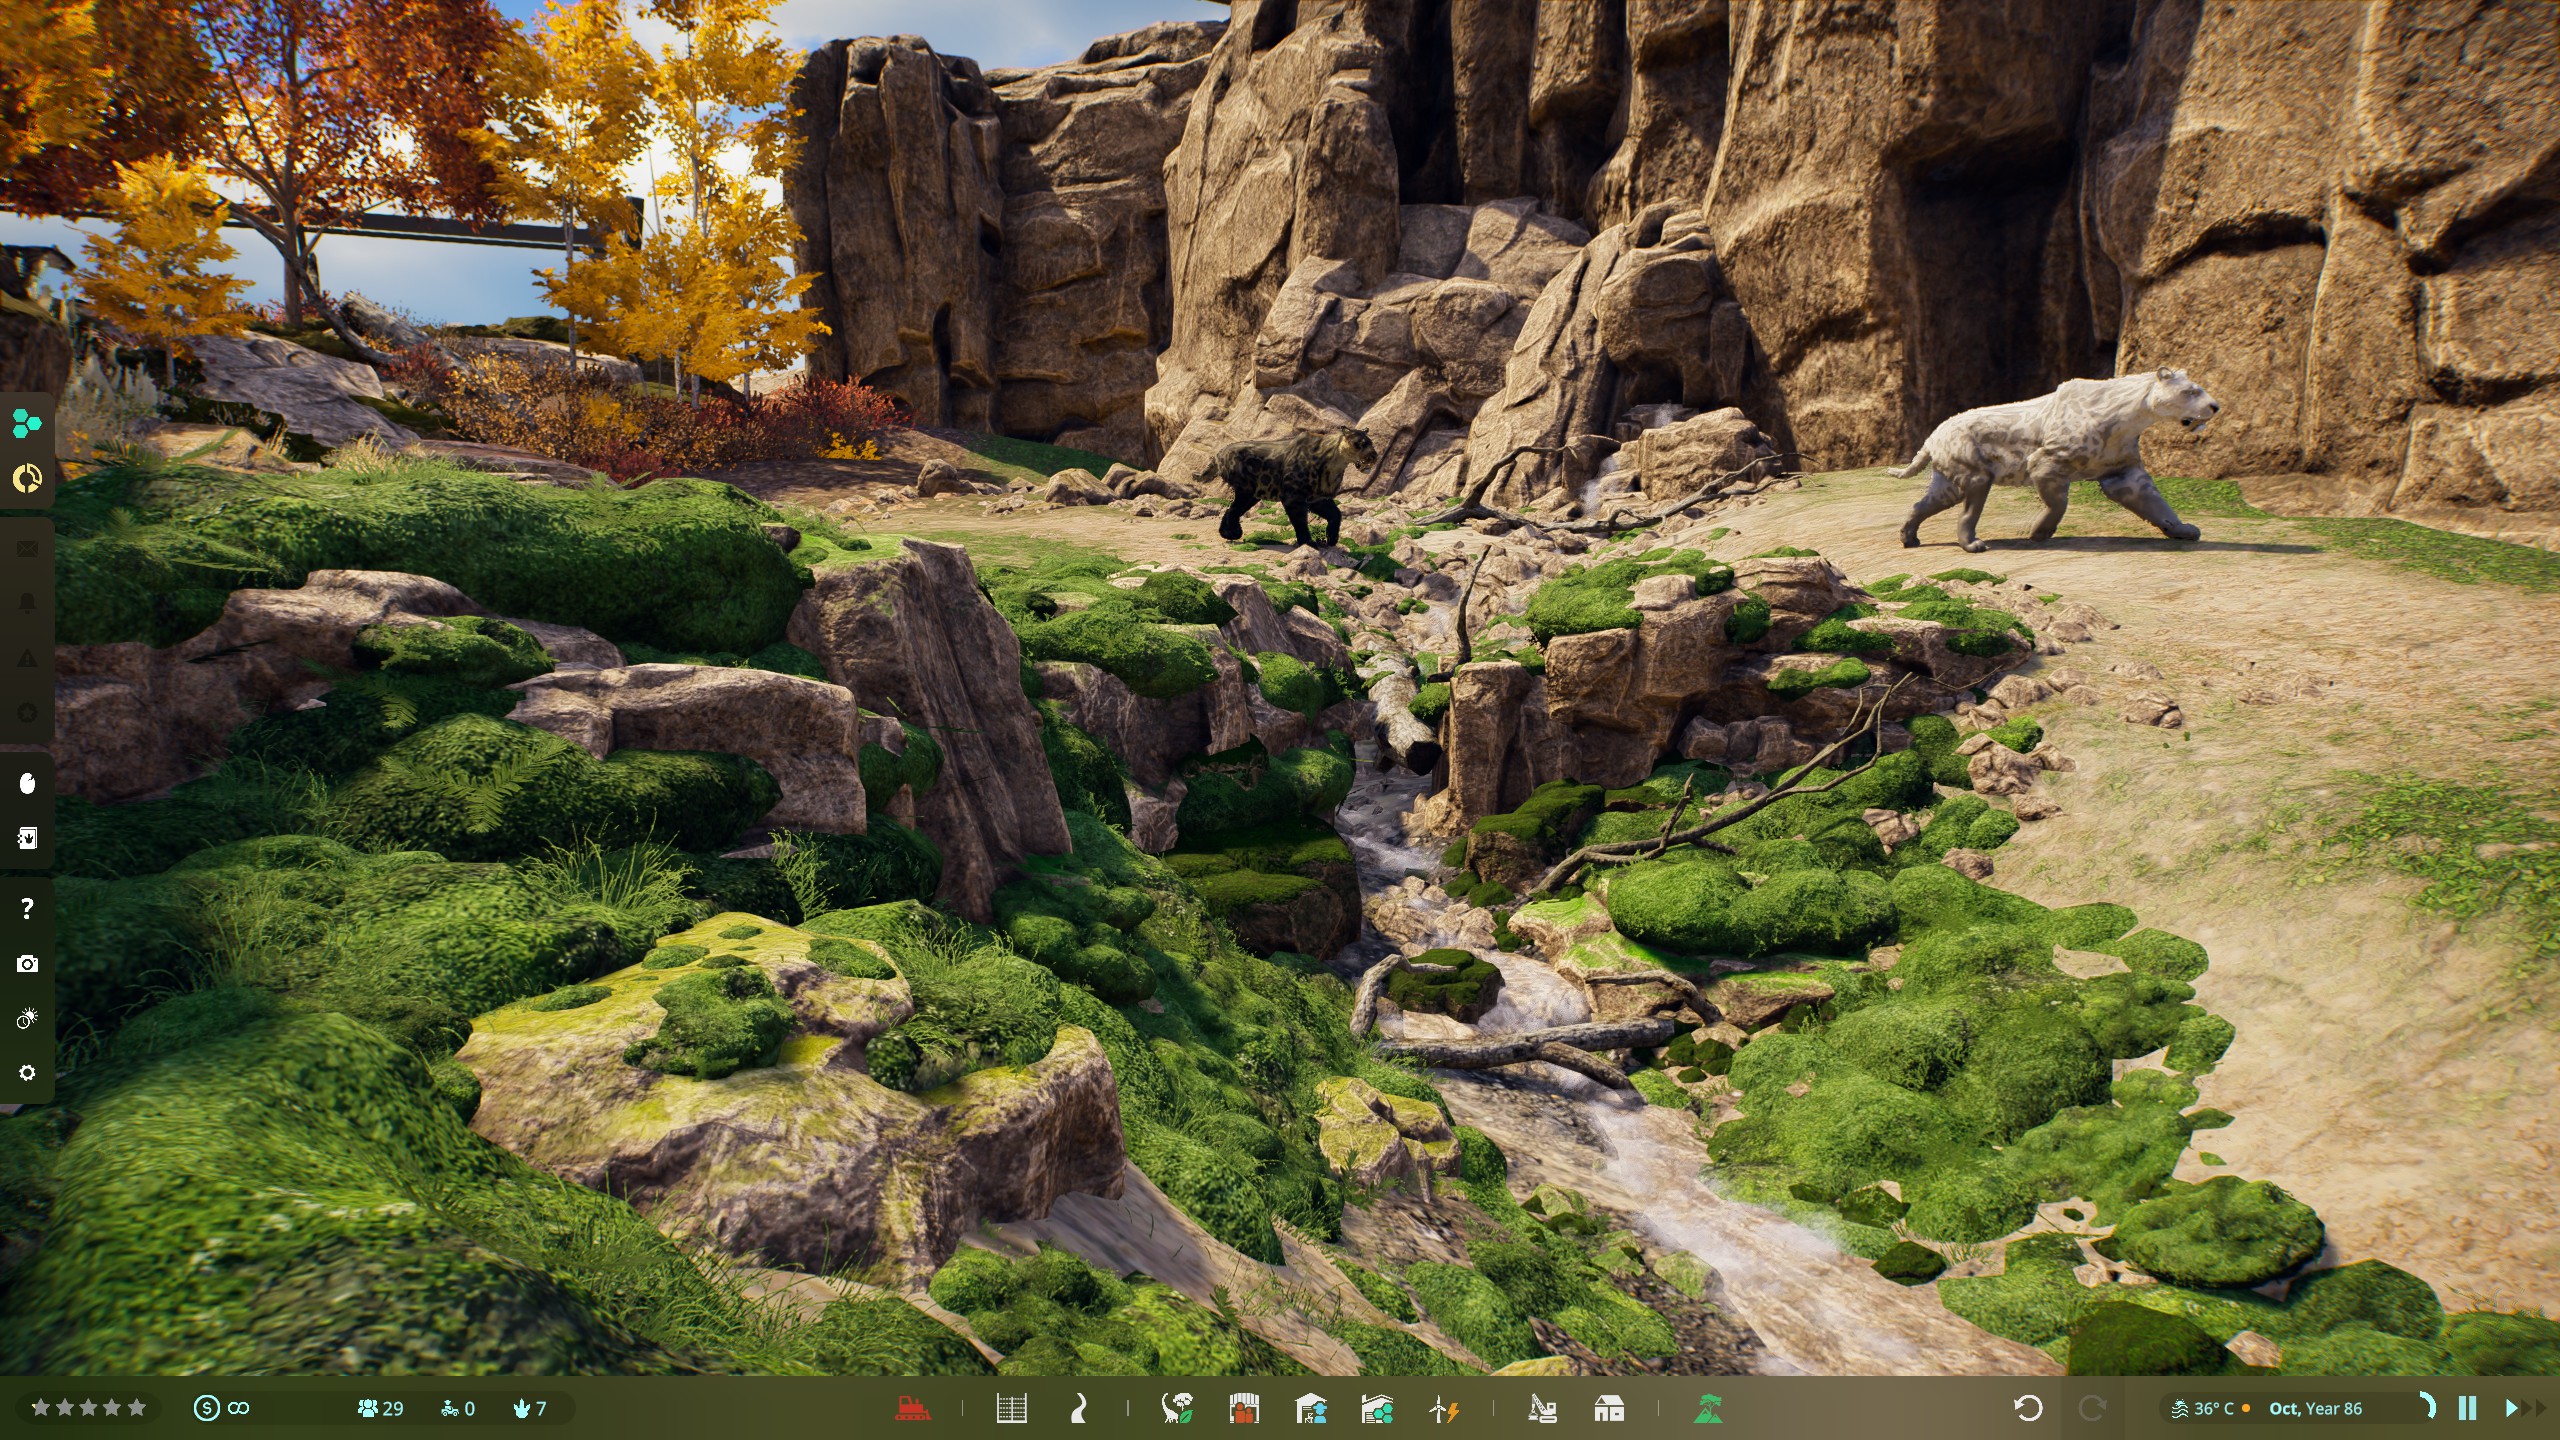Screen dimensions: 2560x1440
Task: Open the power and wind turbine menu
Action: [x=1443, y=1409]
